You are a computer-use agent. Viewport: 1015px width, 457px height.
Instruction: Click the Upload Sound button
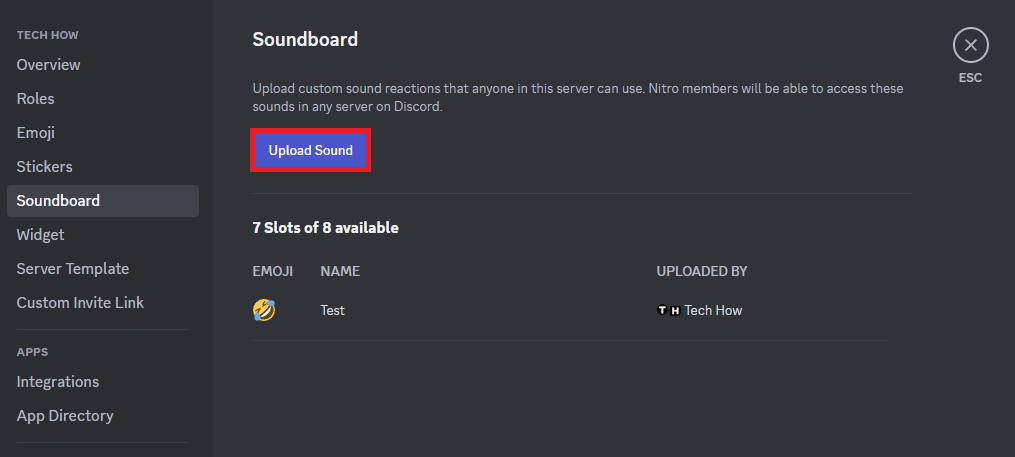coord(310,151)
